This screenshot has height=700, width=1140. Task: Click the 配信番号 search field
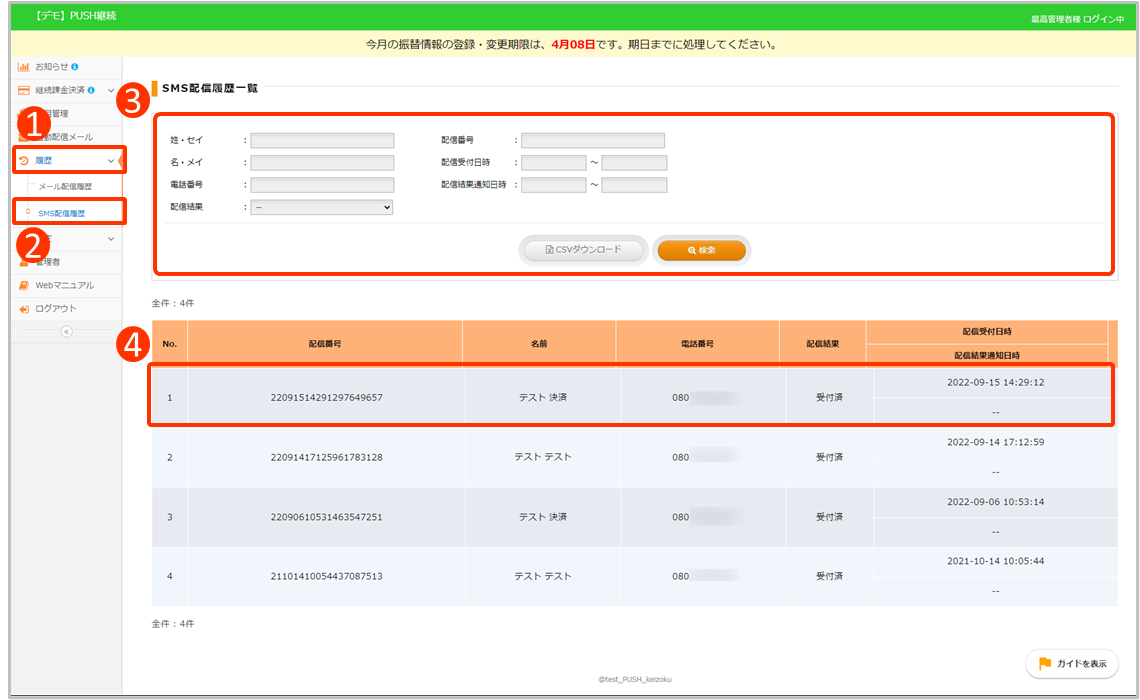coord(592,141)
